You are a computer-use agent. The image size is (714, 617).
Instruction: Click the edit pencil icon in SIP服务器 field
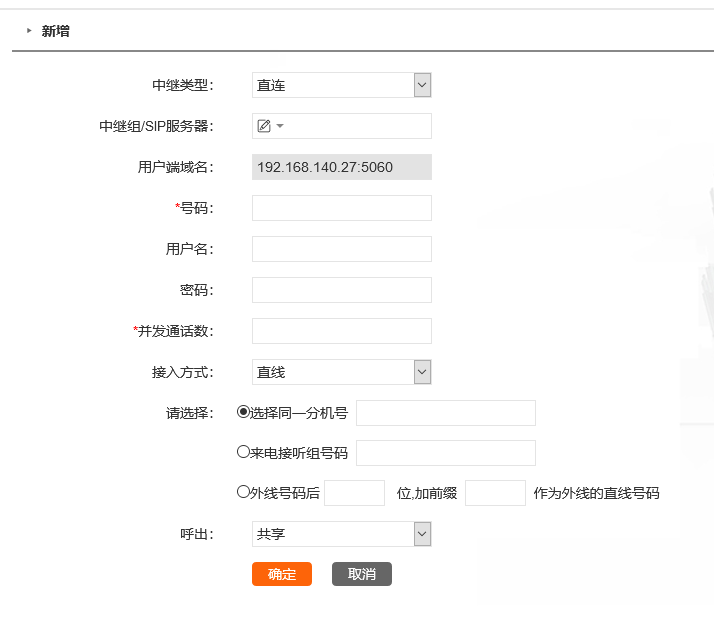(x=264, y=126)
